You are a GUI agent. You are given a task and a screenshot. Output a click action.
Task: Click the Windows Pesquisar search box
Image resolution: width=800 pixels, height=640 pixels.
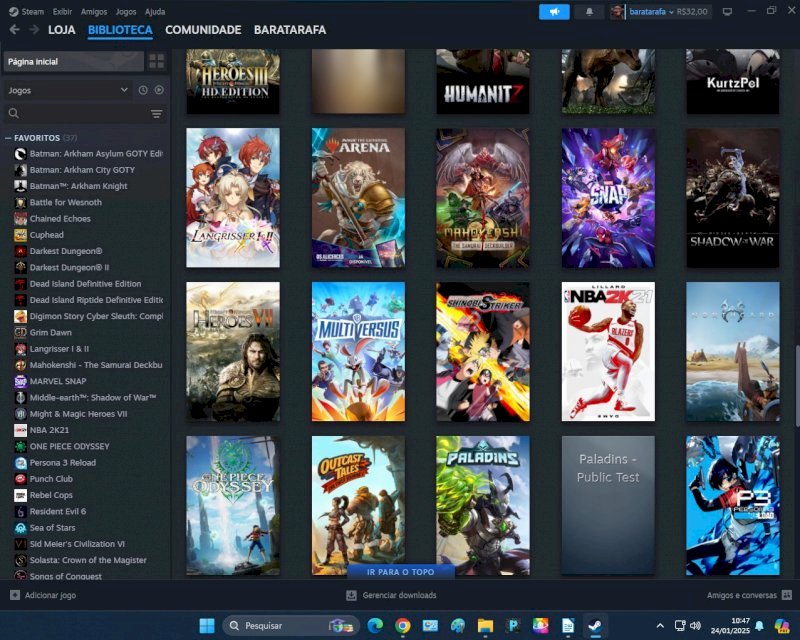coord(291,625)
